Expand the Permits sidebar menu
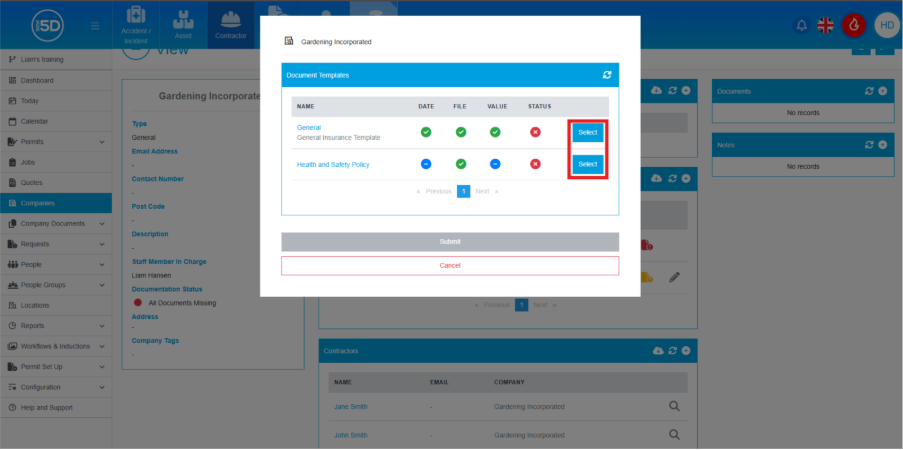Image resolution: width=903 pixels, height=450 pixels. tap(102, 142)
